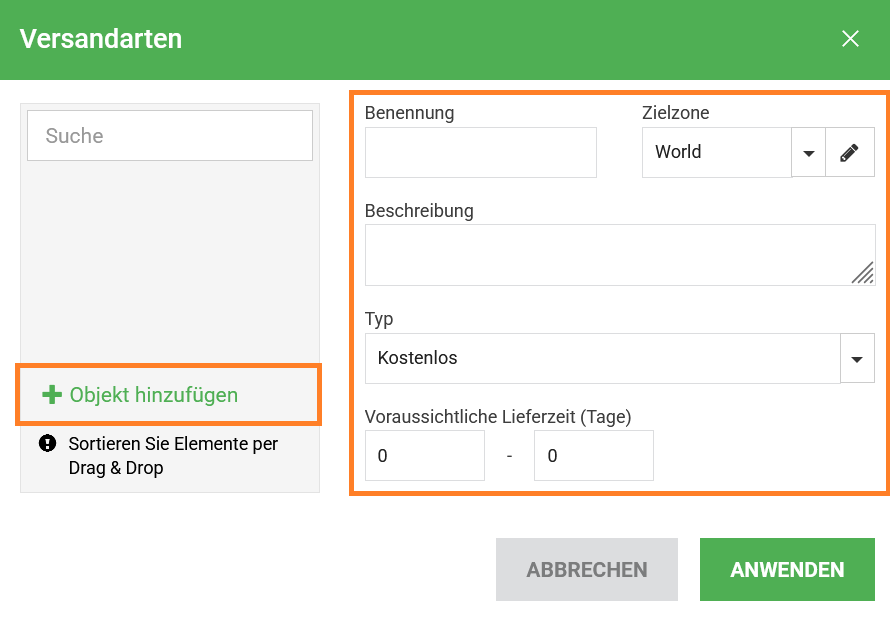890x620 pixels.
Task: Close the Versandarten dialog with the X
Action: pyautogui.click(x=850, y=39)
